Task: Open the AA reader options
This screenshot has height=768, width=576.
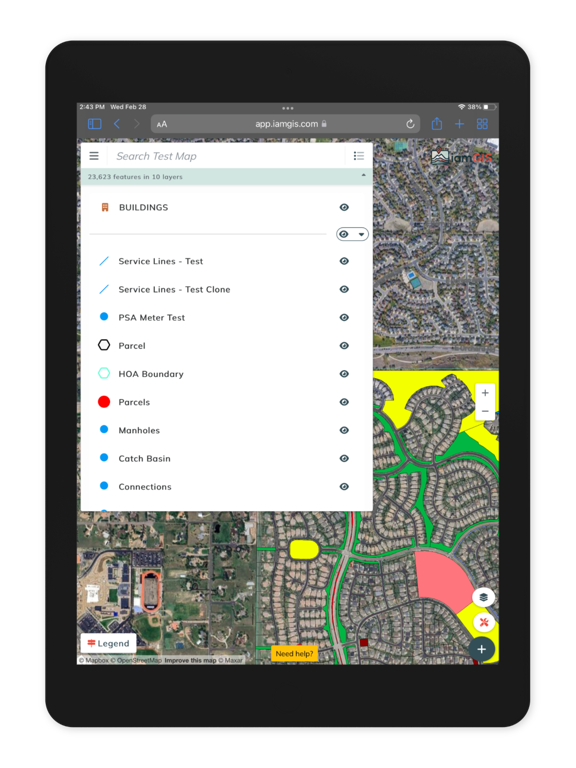Action: [x=162, y=124]
